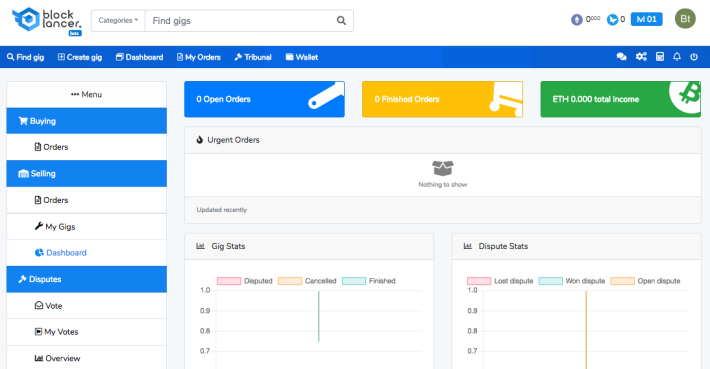Toggle Won dispute legend swatch

[x=551, y=281]
